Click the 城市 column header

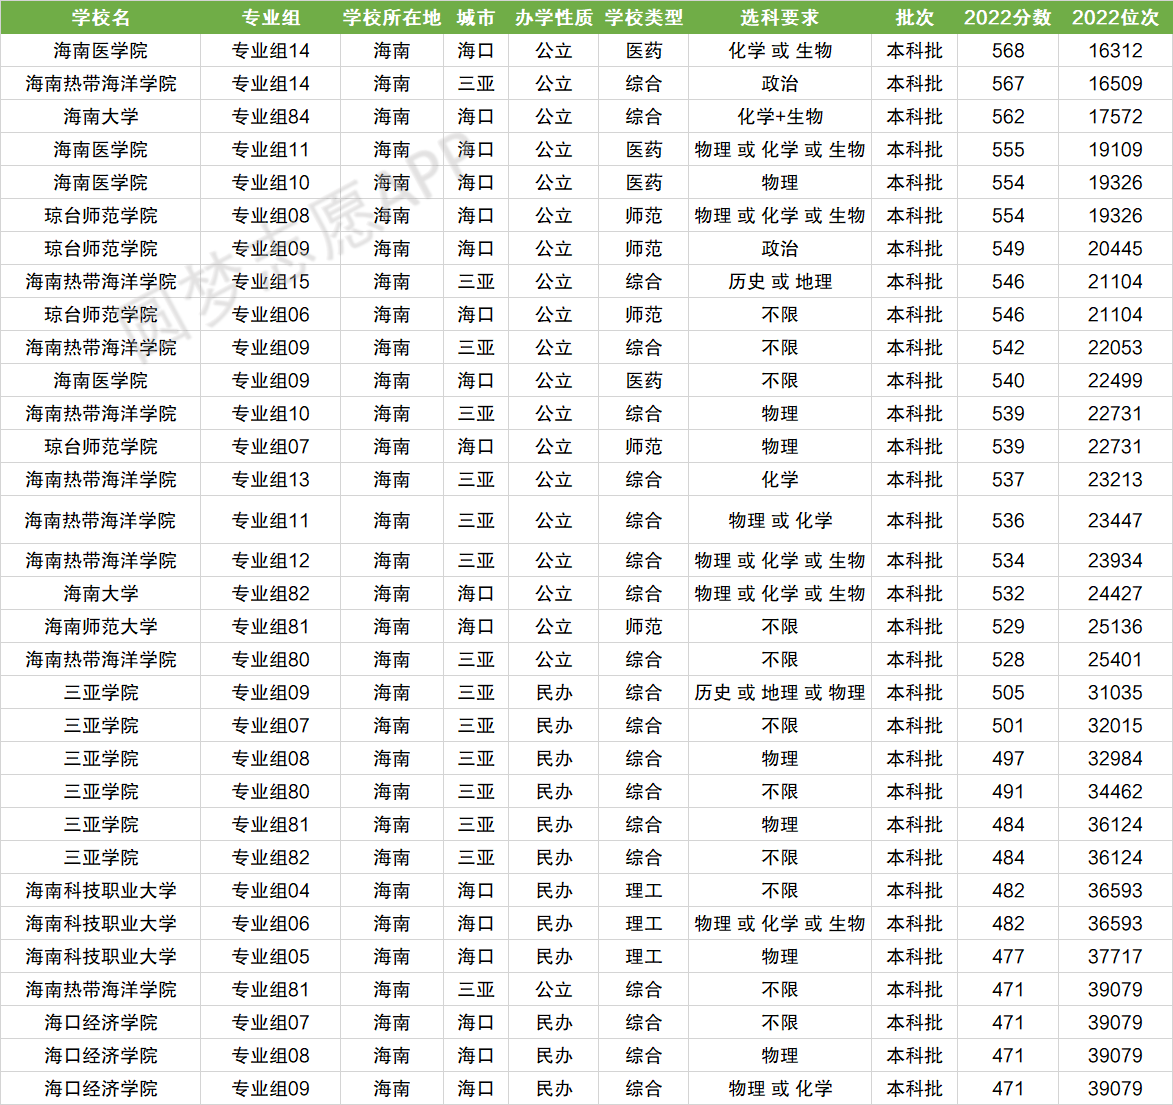click(476, 17)
